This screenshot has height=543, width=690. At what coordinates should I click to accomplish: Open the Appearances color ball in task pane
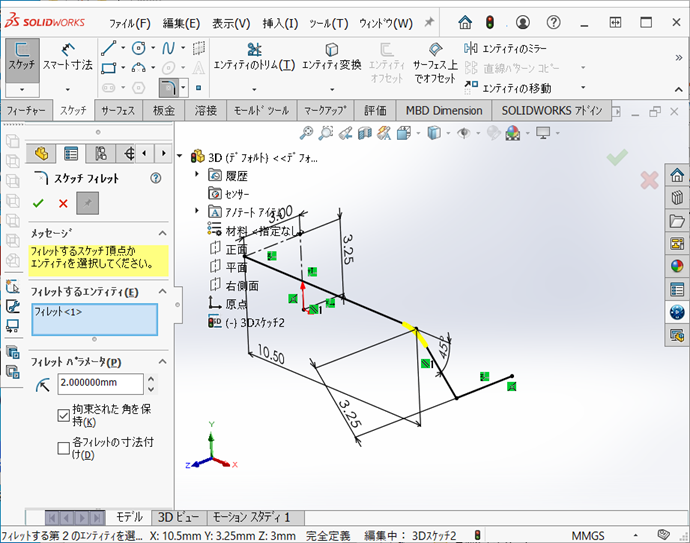677,265
